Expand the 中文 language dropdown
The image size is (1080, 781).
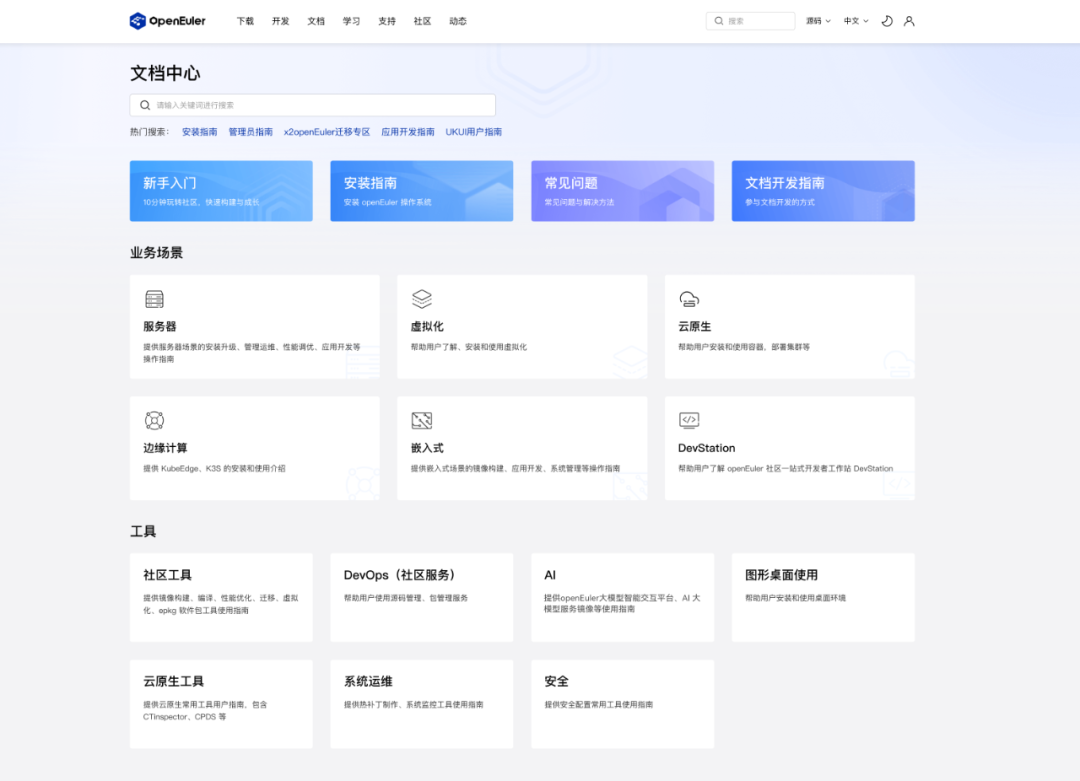[856, 21]
